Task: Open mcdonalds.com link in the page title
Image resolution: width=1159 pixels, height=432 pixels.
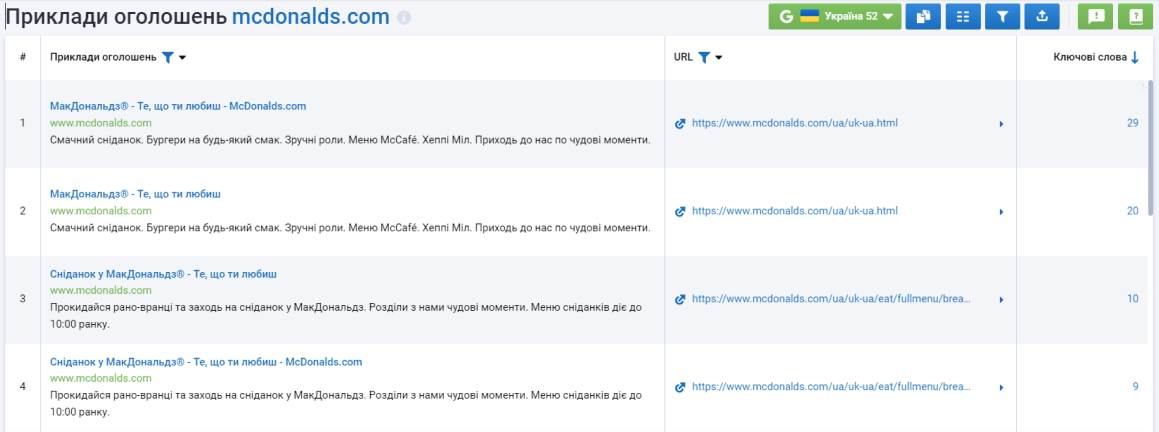Action: coord(310,17)
